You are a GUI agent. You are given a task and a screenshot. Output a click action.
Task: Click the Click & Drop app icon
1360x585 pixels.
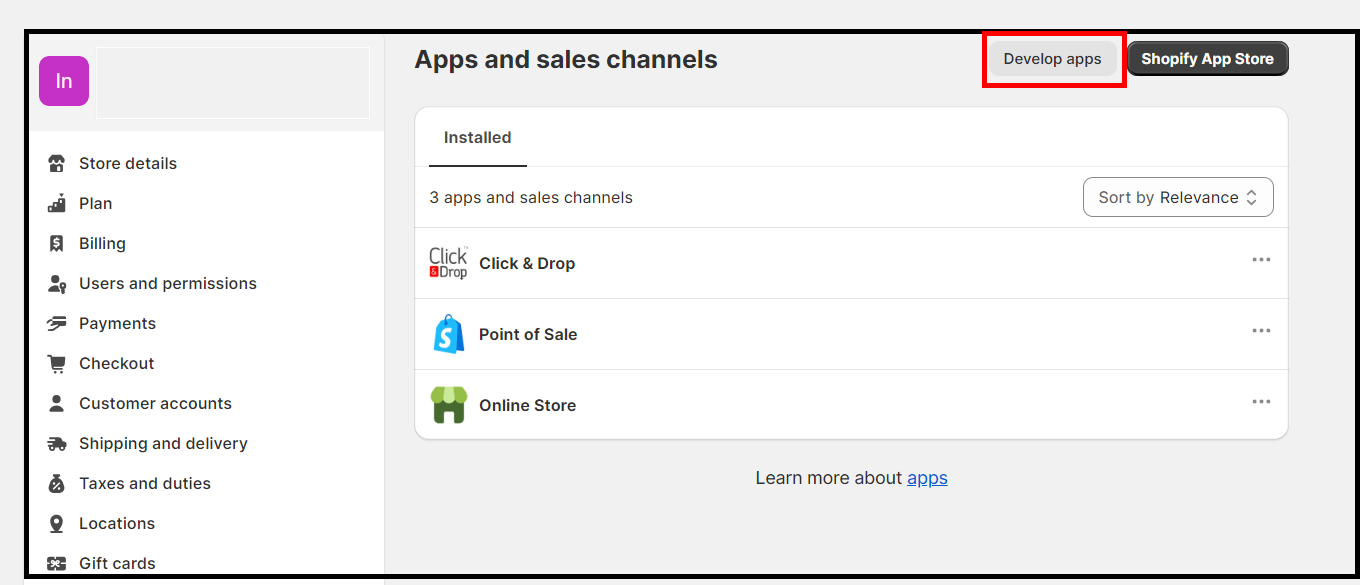pos(448,262)
